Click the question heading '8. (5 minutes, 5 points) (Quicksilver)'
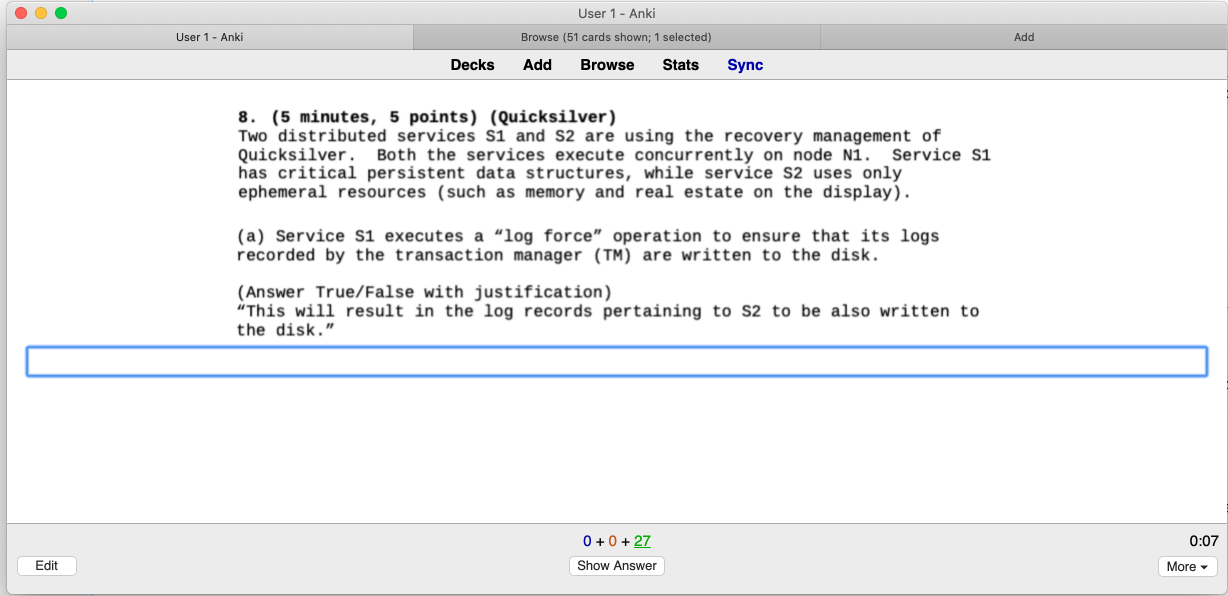 427,117
